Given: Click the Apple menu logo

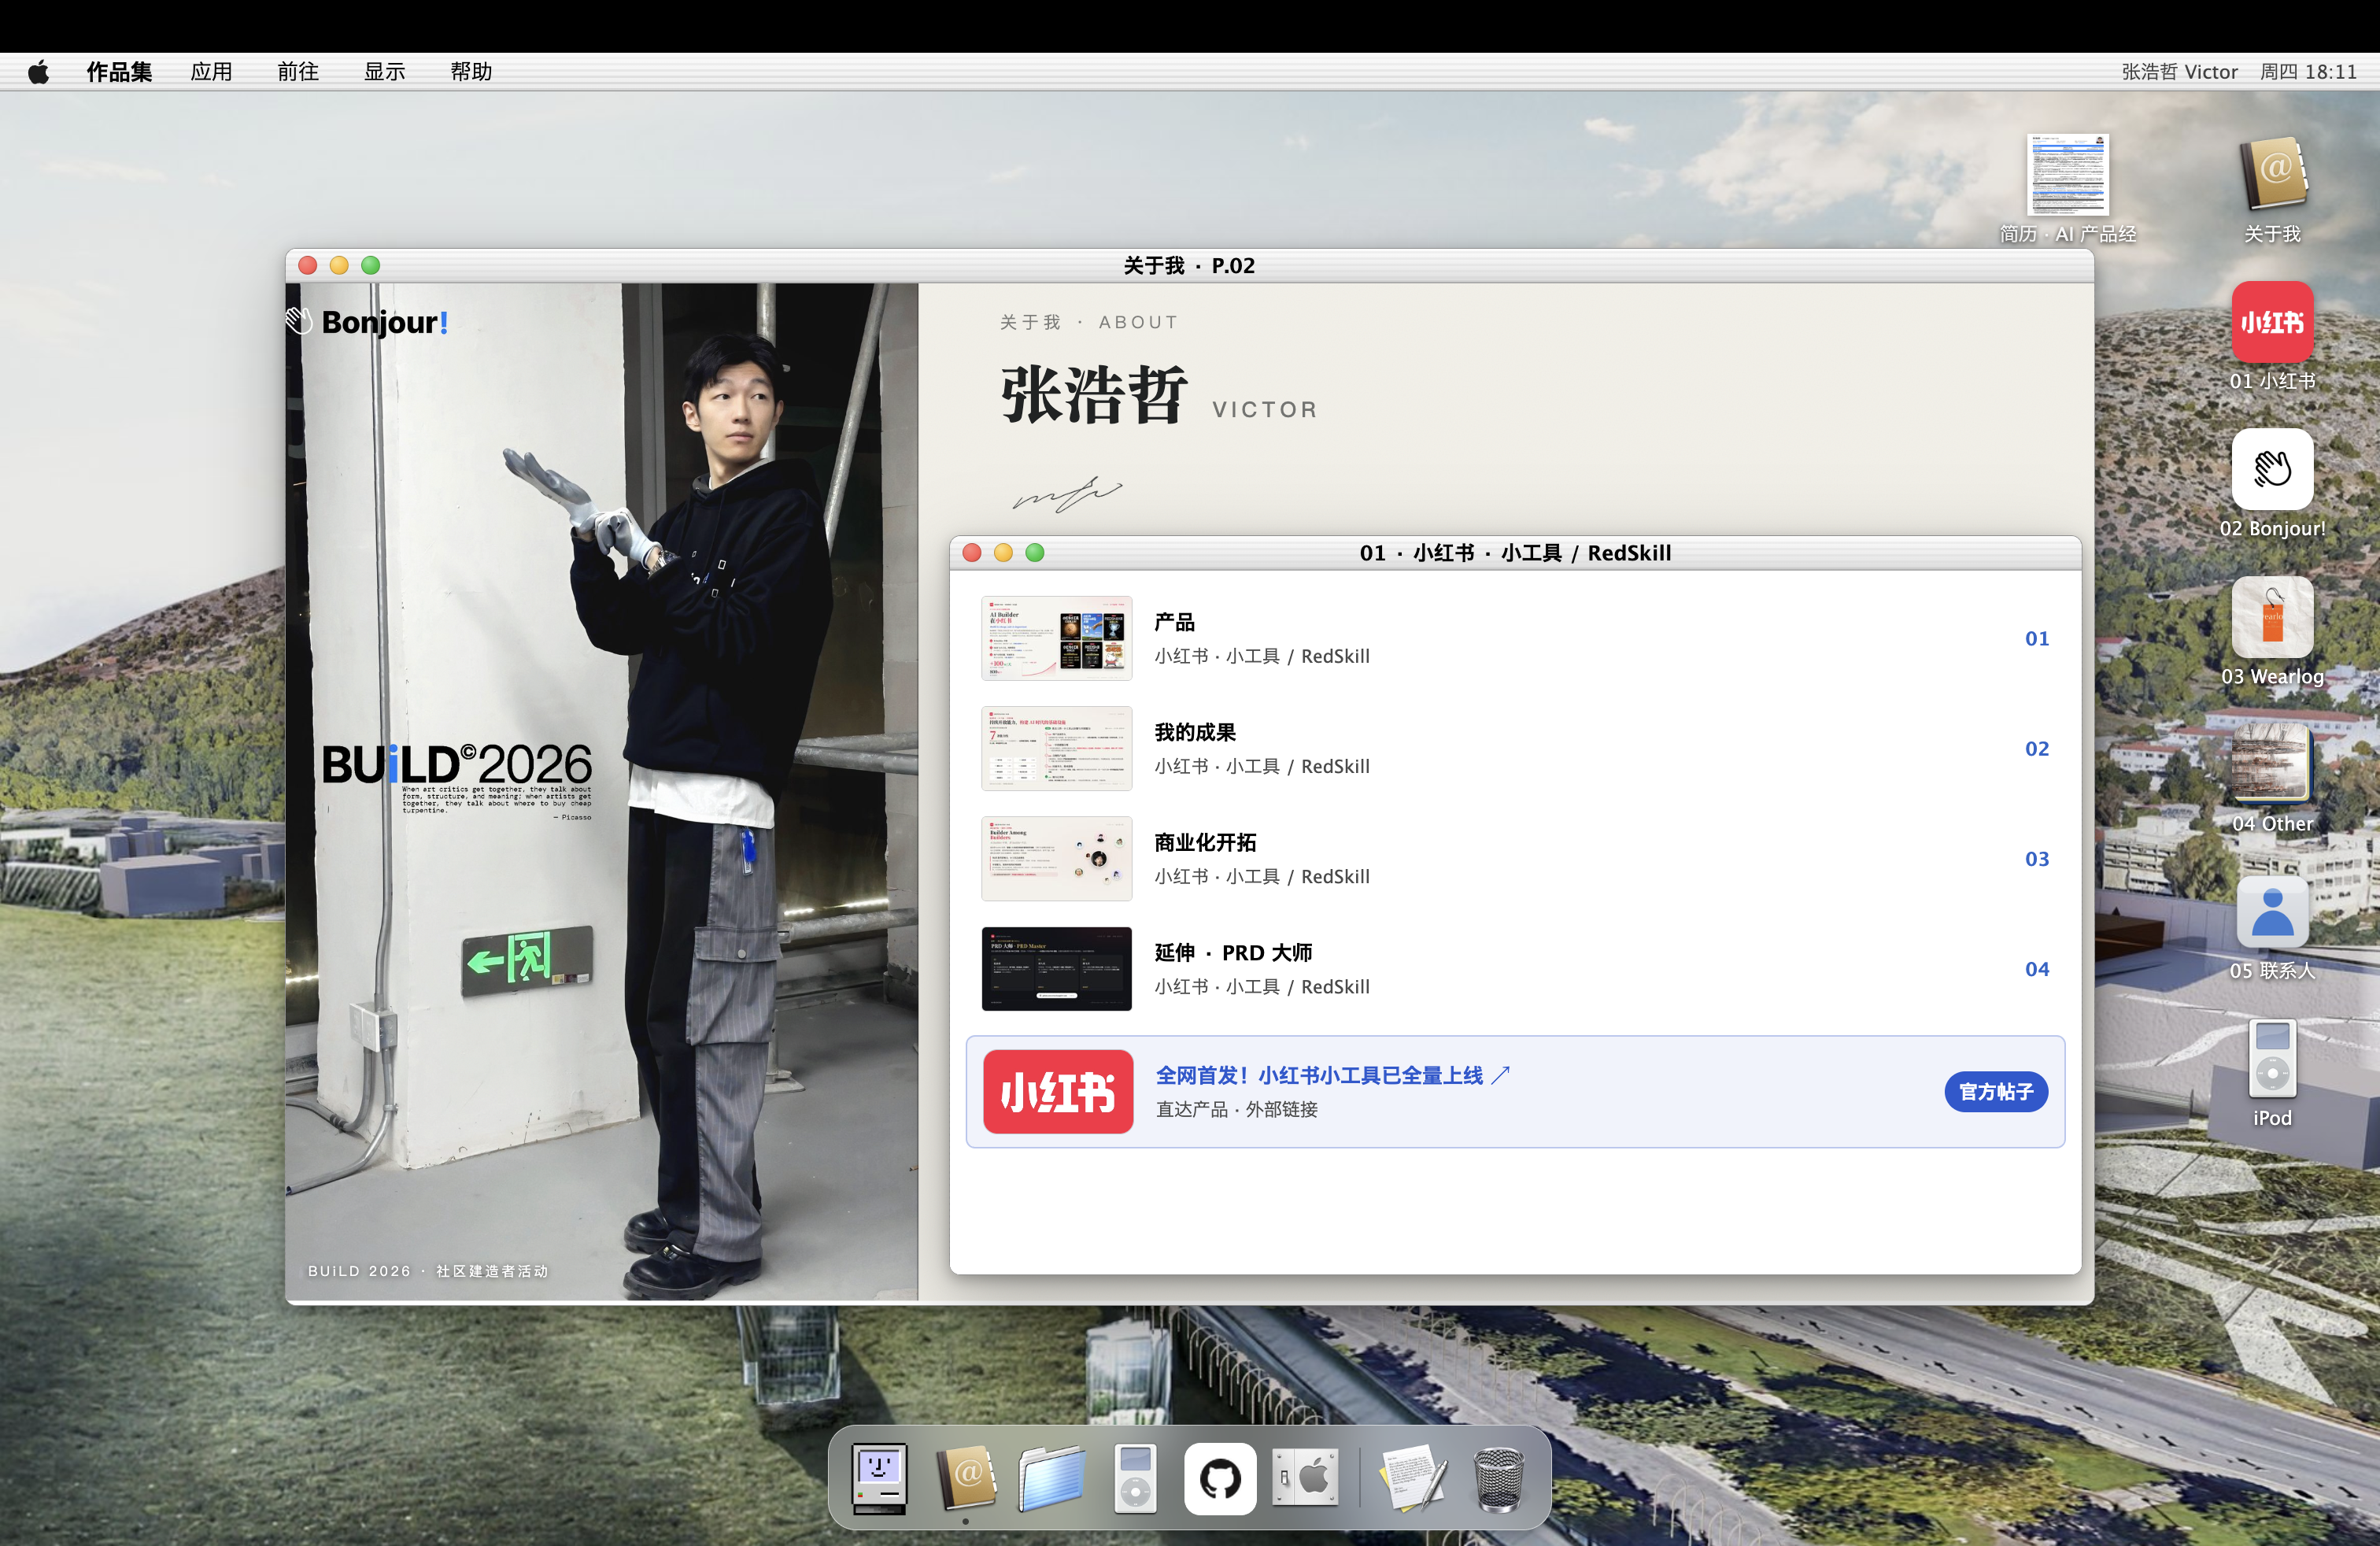Looking at the screenshot, I should 39,71.
